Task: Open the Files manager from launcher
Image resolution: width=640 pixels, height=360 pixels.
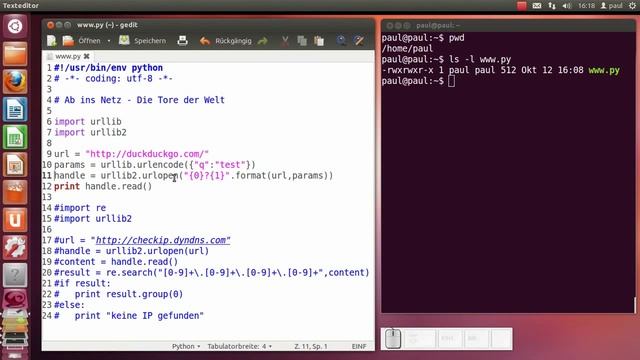Action: [15, 54]
